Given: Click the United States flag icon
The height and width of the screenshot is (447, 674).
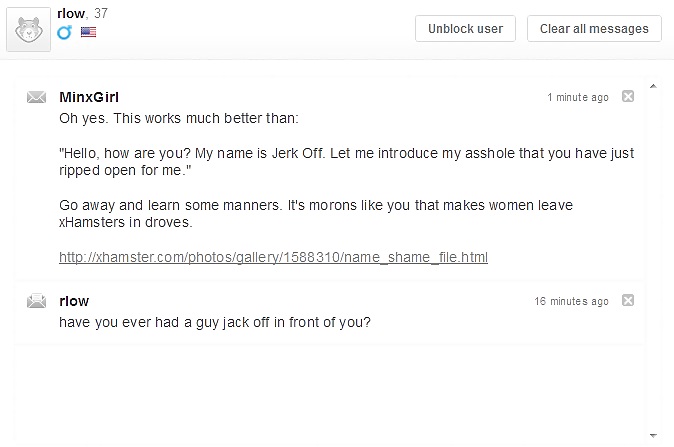Looking at the screenshot, I should tap(88, 32).
